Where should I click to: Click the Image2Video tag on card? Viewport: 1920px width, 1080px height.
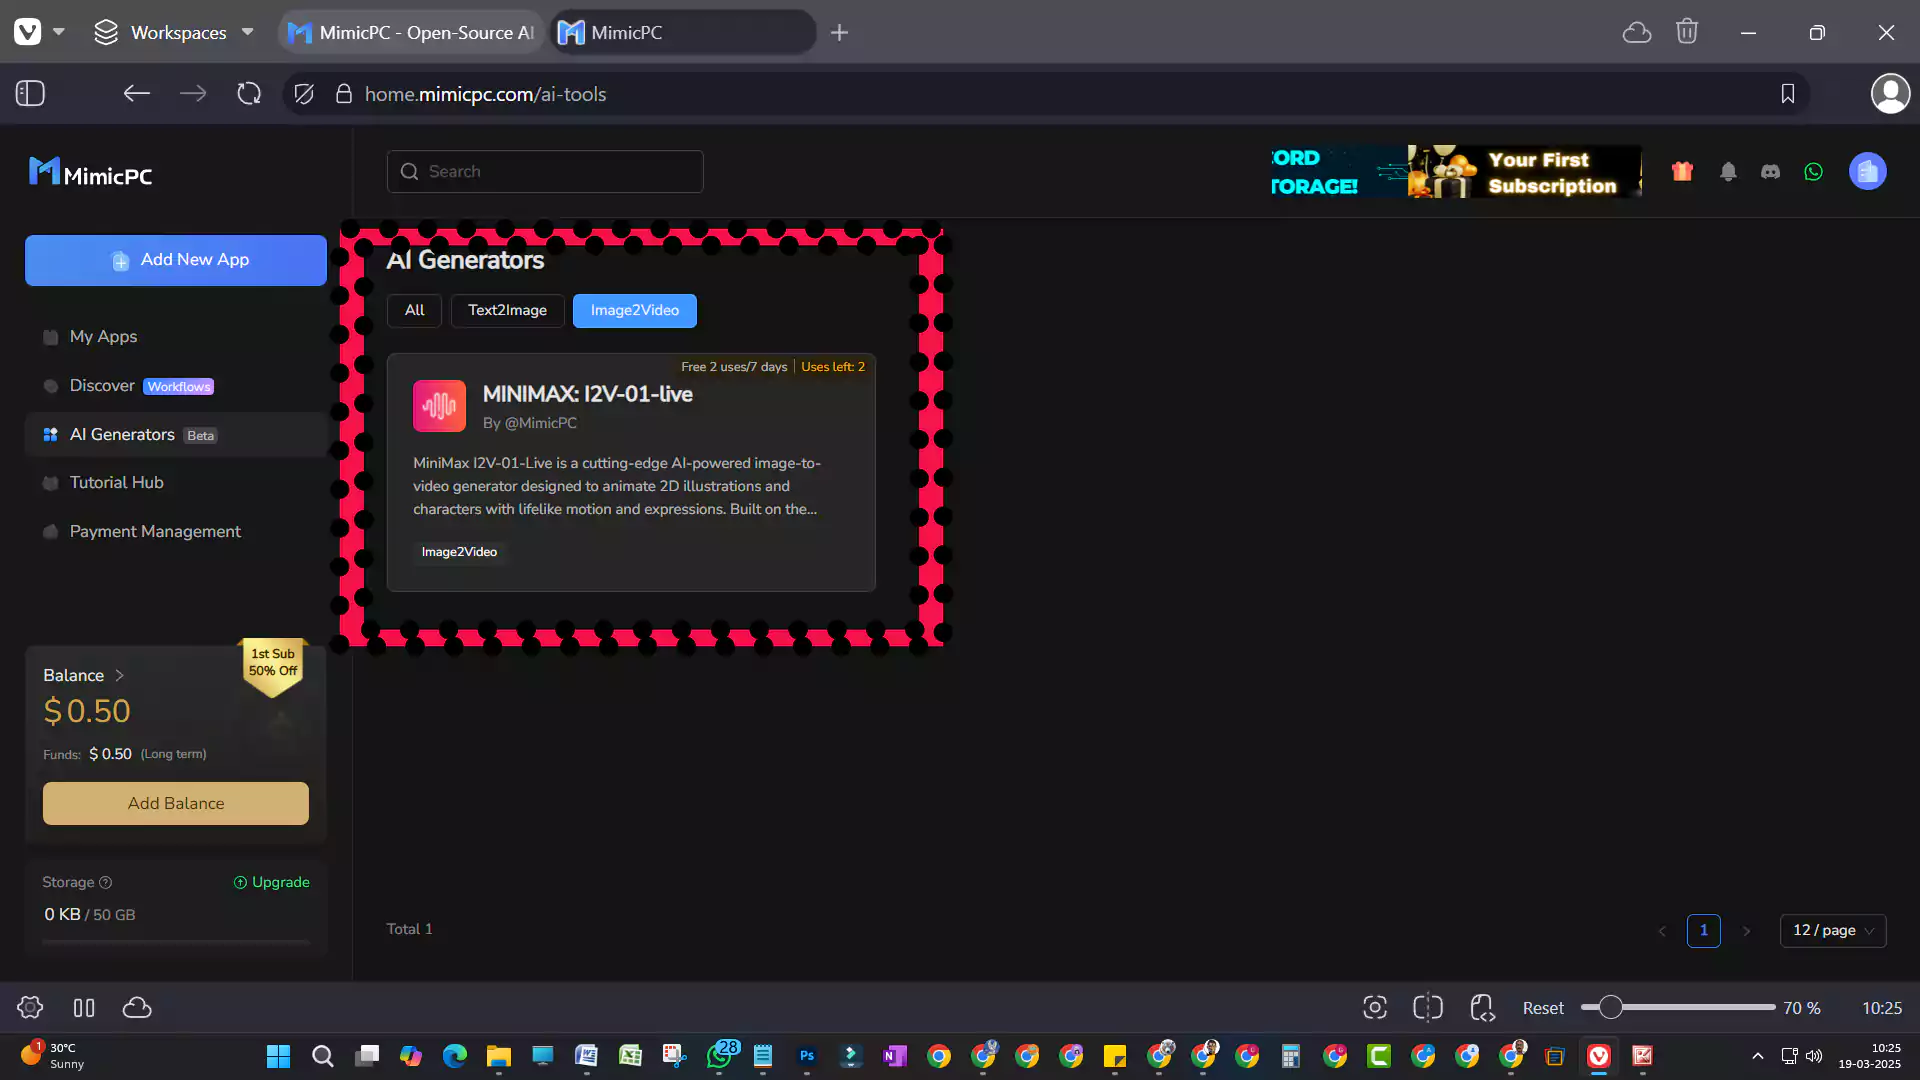coord(459,552)
